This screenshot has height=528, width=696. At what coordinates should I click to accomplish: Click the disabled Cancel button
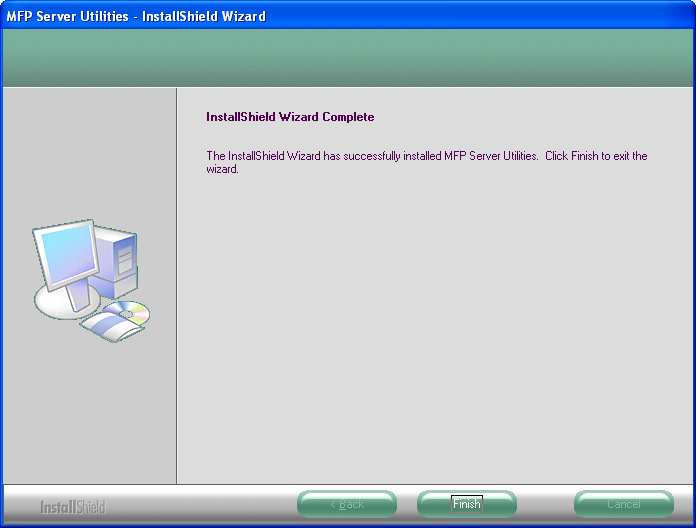coord(624,504)
